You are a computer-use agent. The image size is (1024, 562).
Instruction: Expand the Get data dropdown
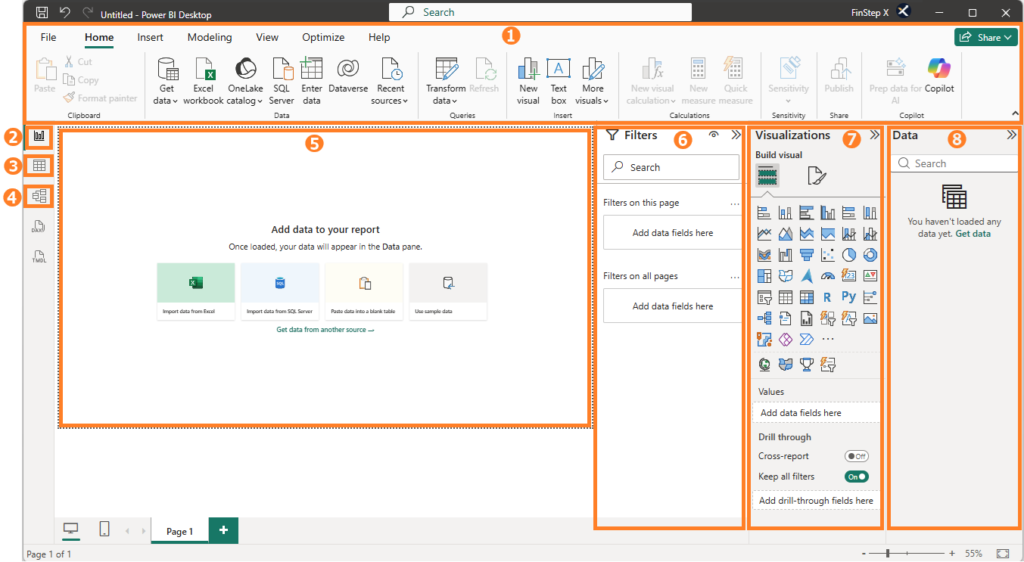[x=167, y=82]
